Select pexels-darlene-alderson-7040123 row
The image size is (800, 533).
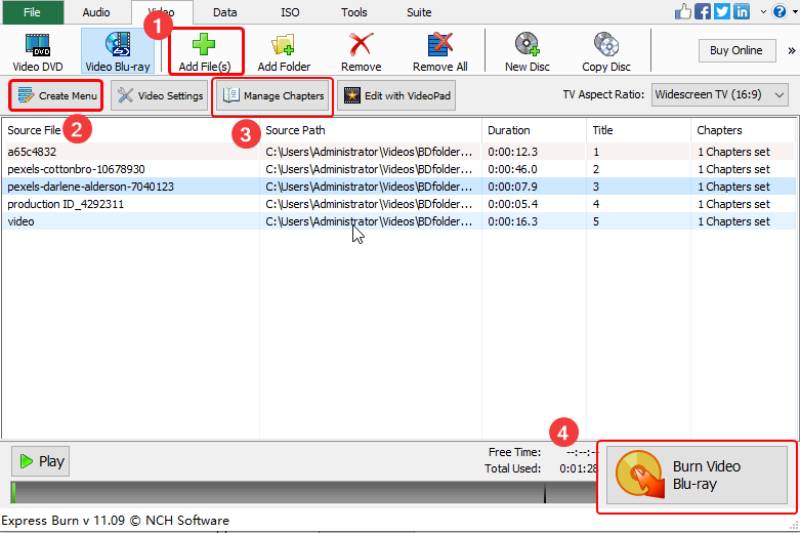[x=398, y=186]
